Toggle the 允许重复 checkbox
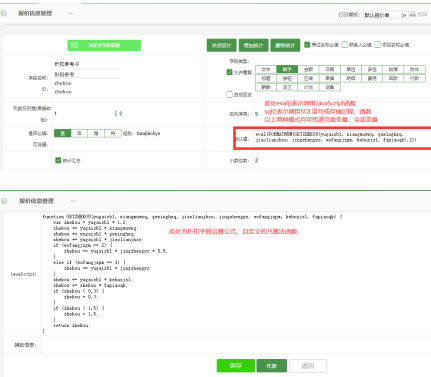The image size is (431, 377). click(x=229, y=72)
